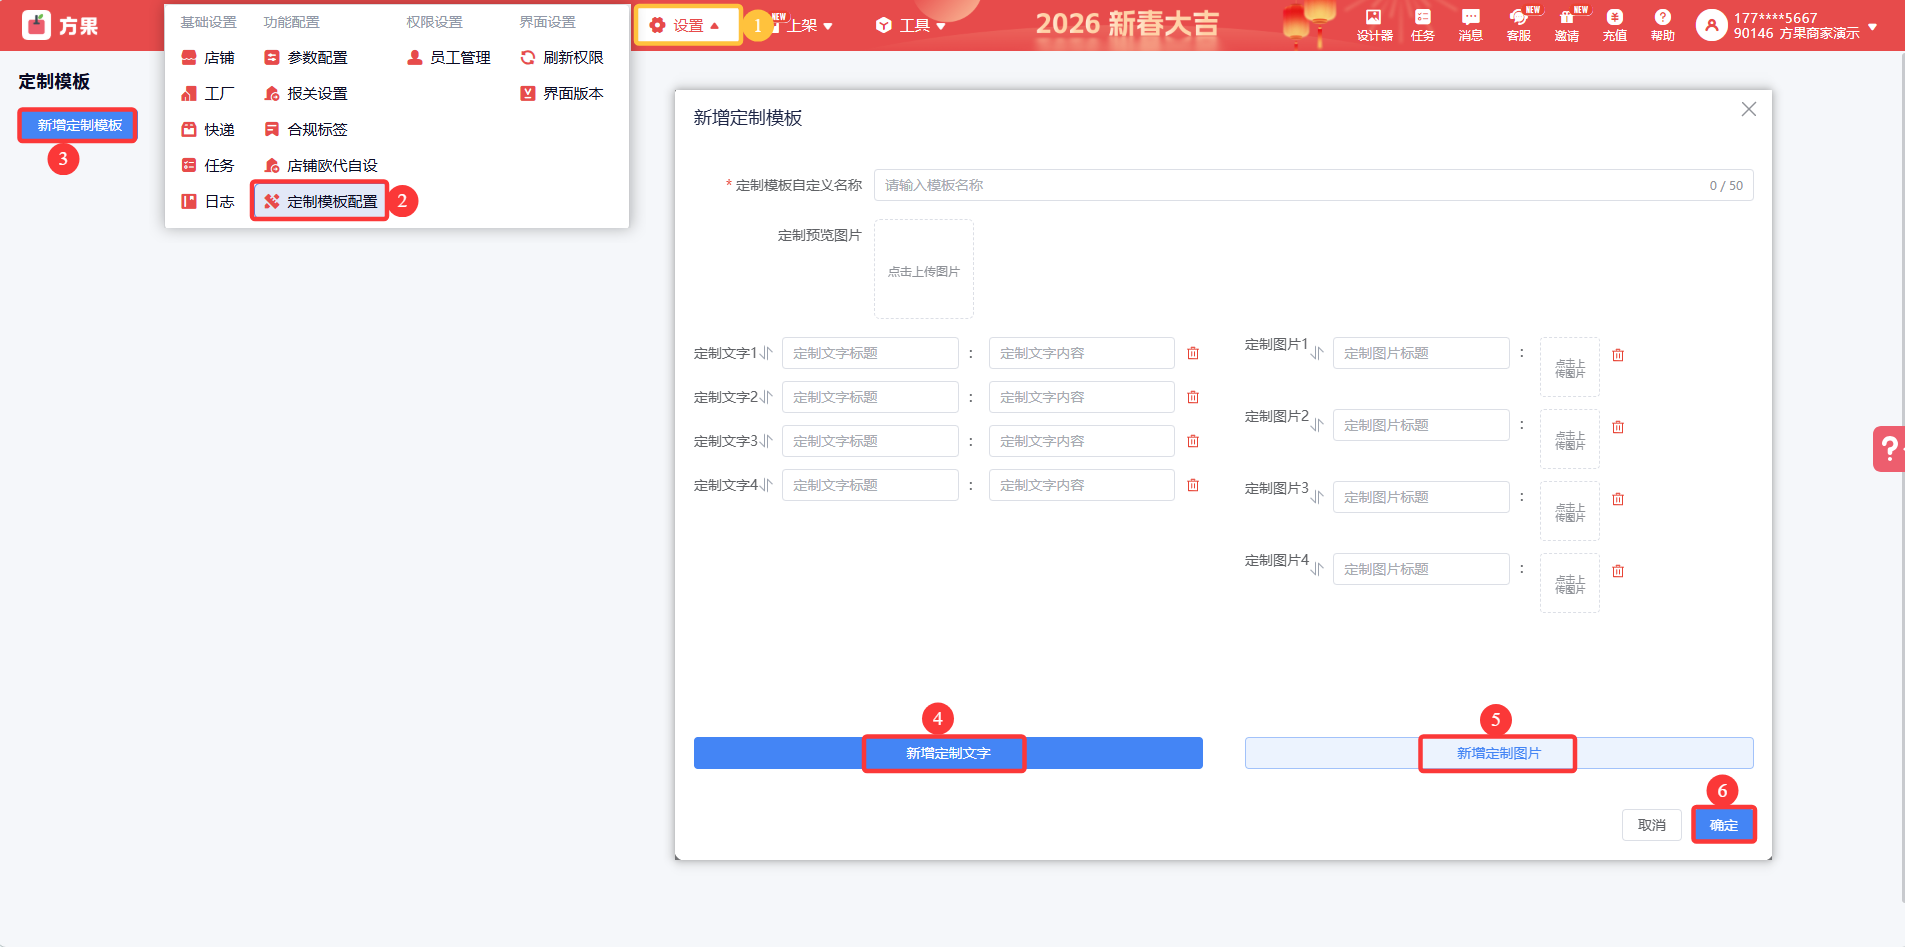
Task: Delete the 定制图片2 row
Action: 1618,427
